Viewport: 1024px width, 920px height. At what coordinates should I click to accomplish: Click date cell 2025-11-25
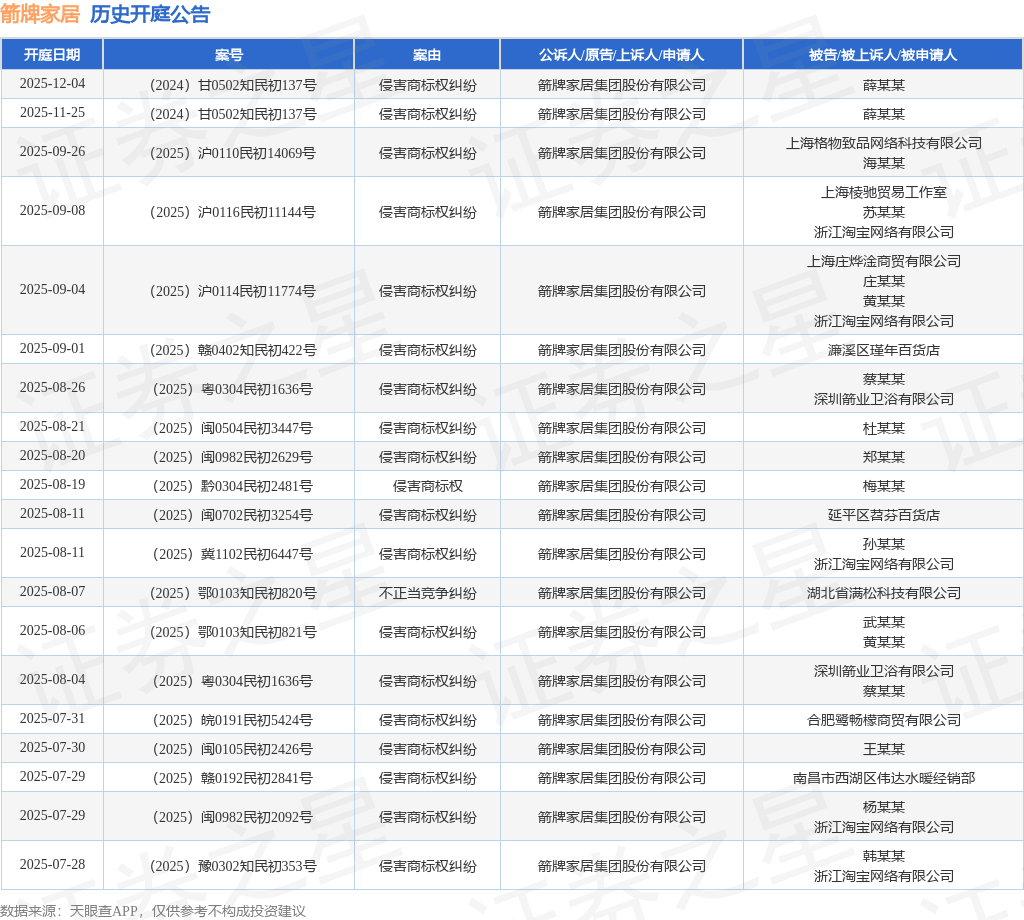(52, 113)
